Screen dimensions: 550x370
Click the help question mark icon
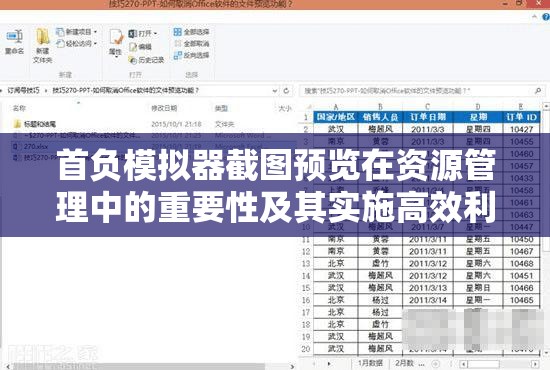(546, 17)
